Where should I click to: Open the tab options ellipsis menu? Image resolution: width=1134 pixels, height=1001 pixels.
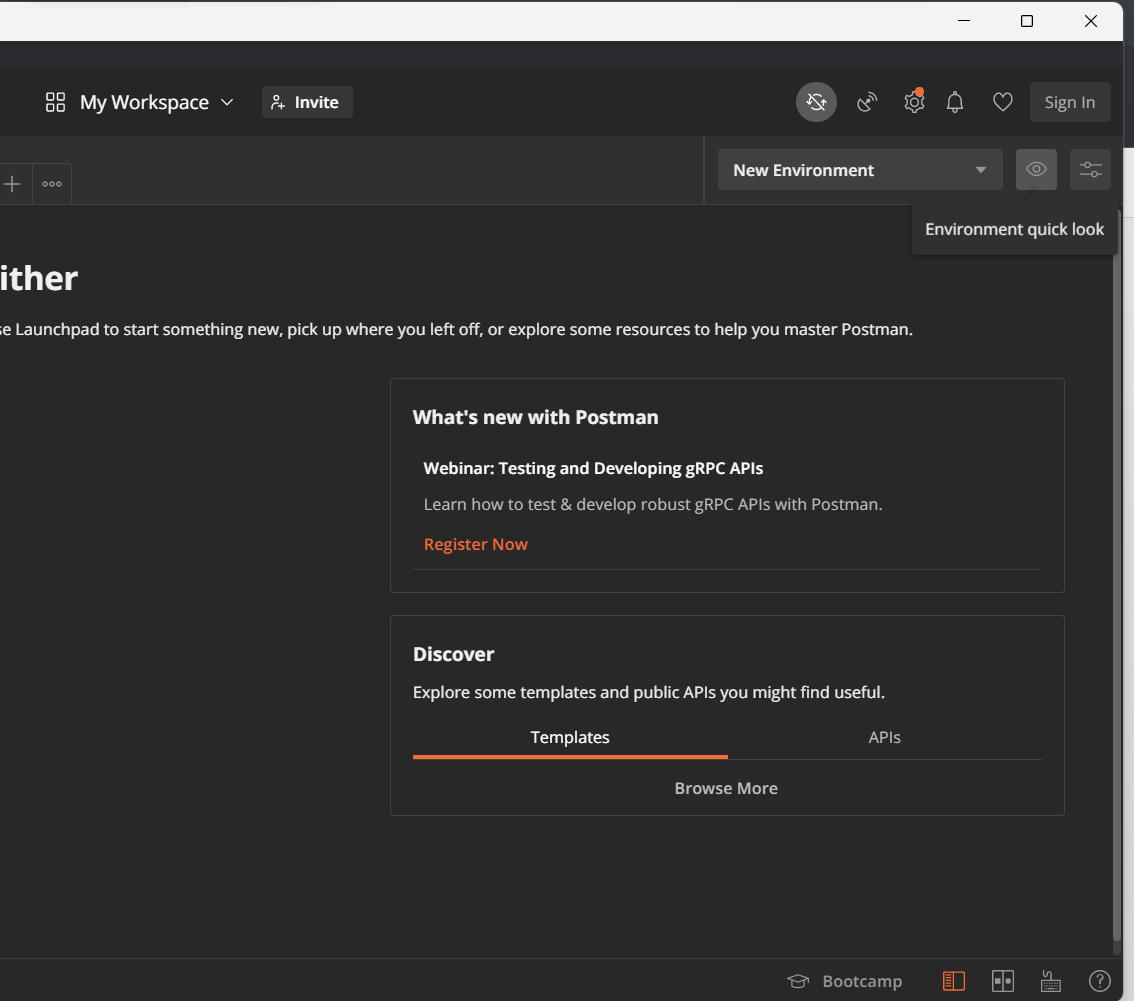(51, 184)
